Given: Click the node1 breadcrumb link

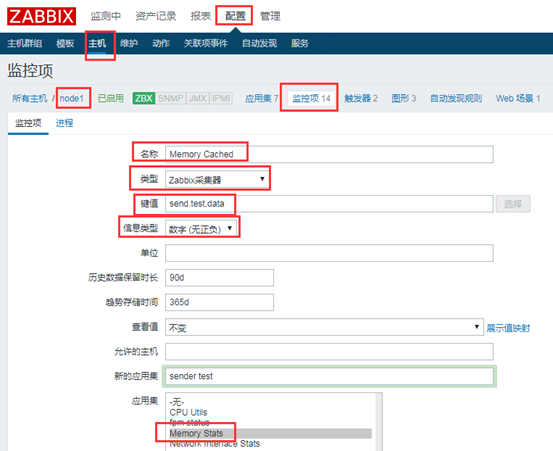Looking at the screenshot, I should tap(72, 98).
